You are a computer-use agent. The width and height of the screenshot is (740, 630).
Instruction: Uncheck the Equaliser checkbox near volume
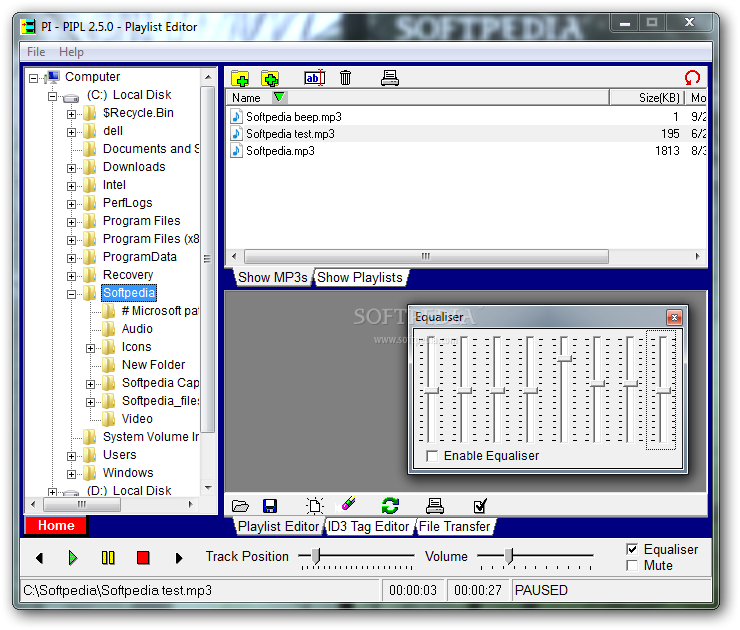632,549
